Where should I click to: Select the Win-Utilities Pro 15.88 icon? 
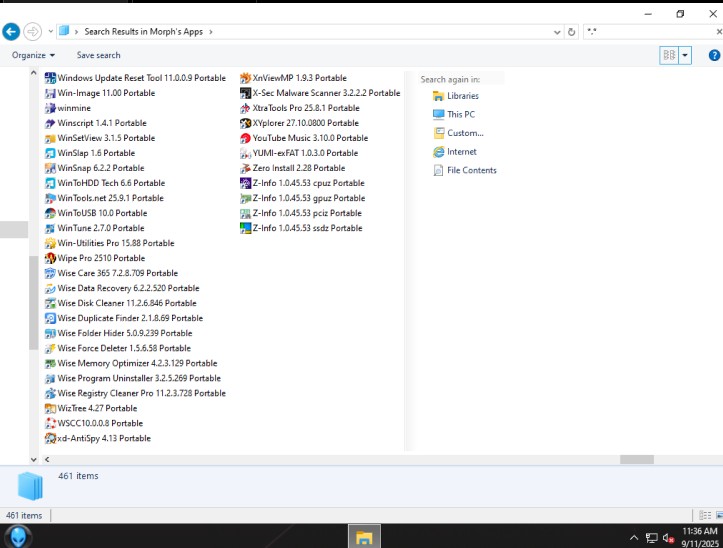point(50,243)
